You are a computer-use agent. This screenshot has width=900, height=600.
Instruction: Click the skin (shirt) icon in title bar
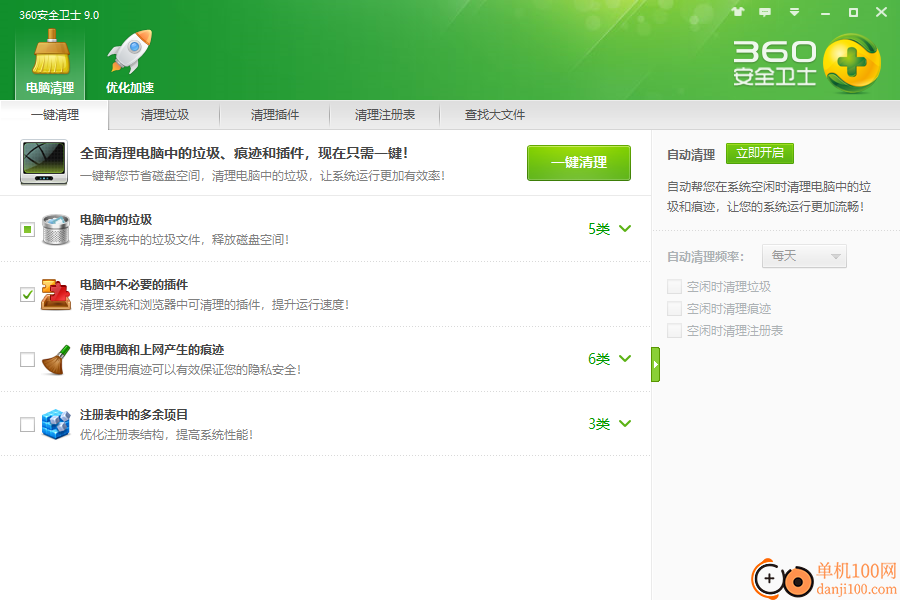738,11
